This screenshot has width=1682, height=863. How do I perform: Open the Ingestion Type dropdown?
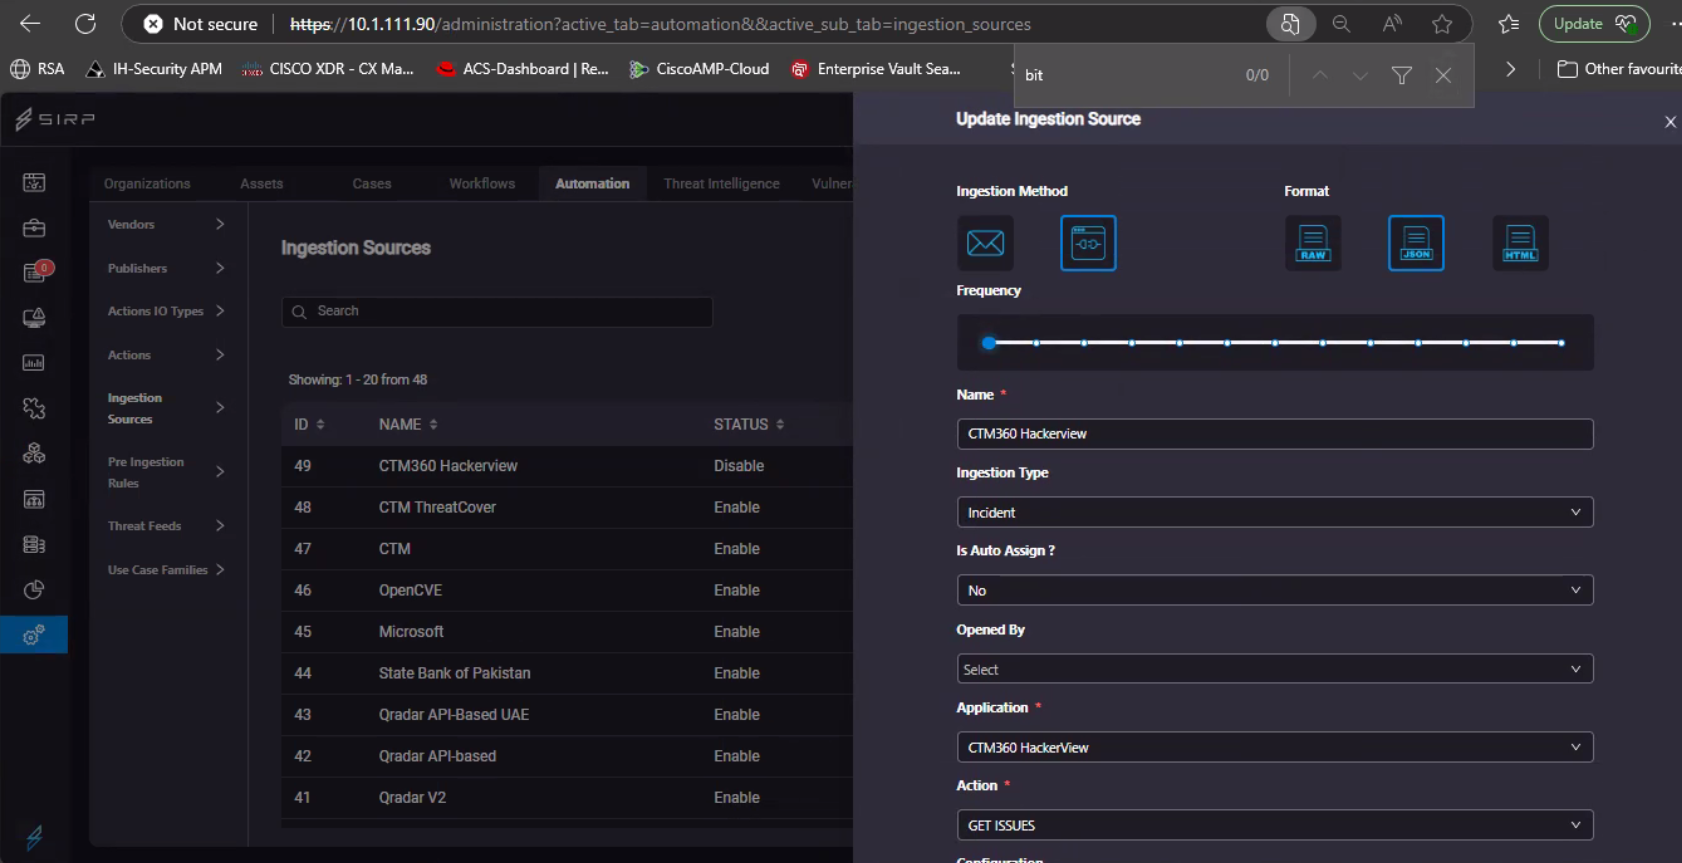click(1274, 512)
